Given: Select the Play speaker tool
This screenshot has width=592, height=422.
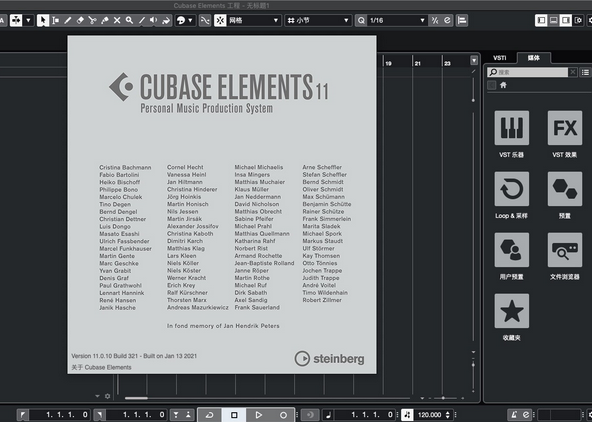Looking at the screenshot, I should (x=154, y=20).
